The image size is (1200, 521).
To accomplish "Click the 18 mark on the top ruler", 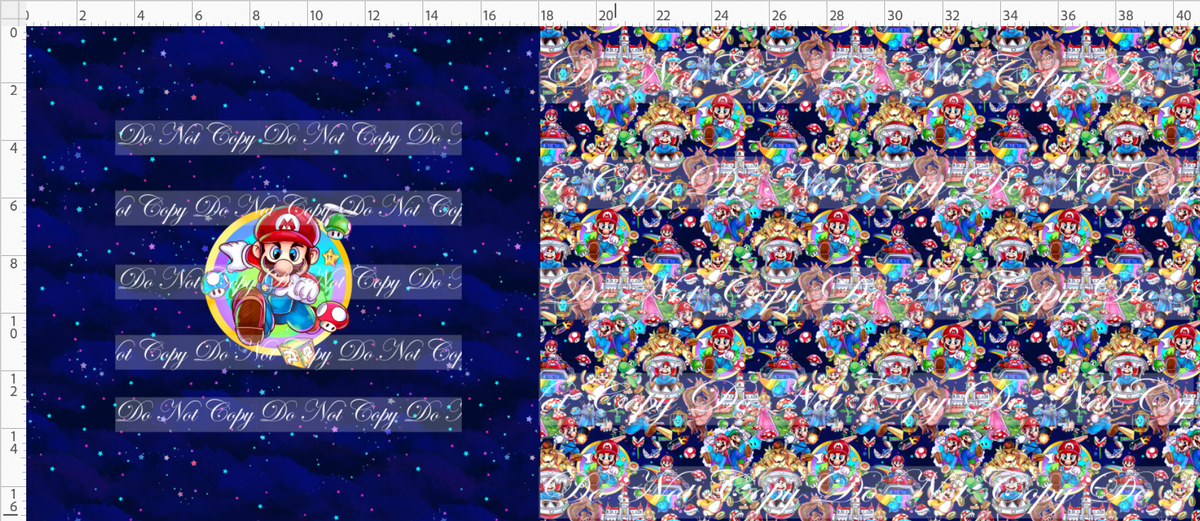I will point(547,16).
